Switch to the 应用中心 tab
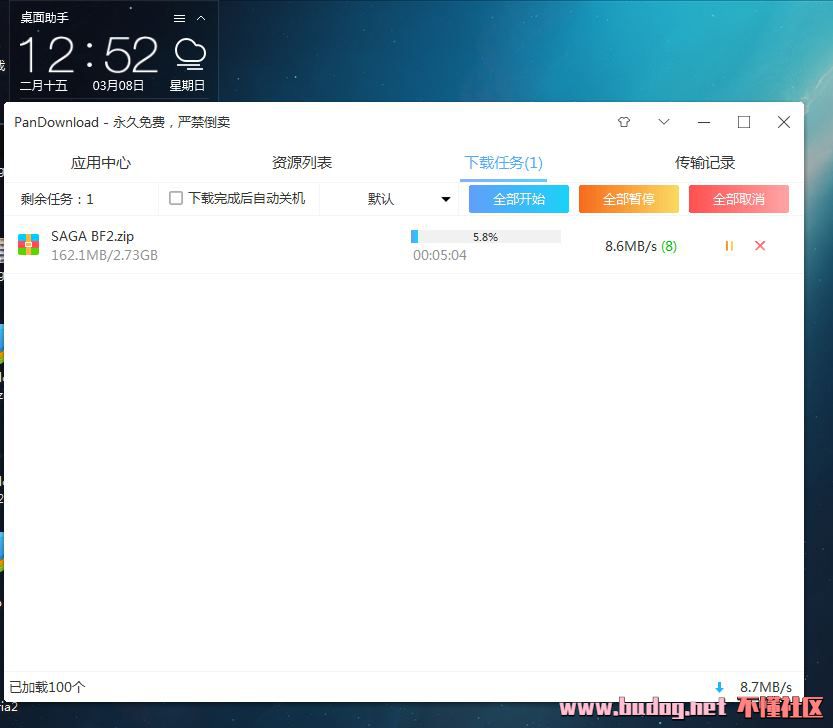The width and height of the screenshot is (833, 728). 100,162
